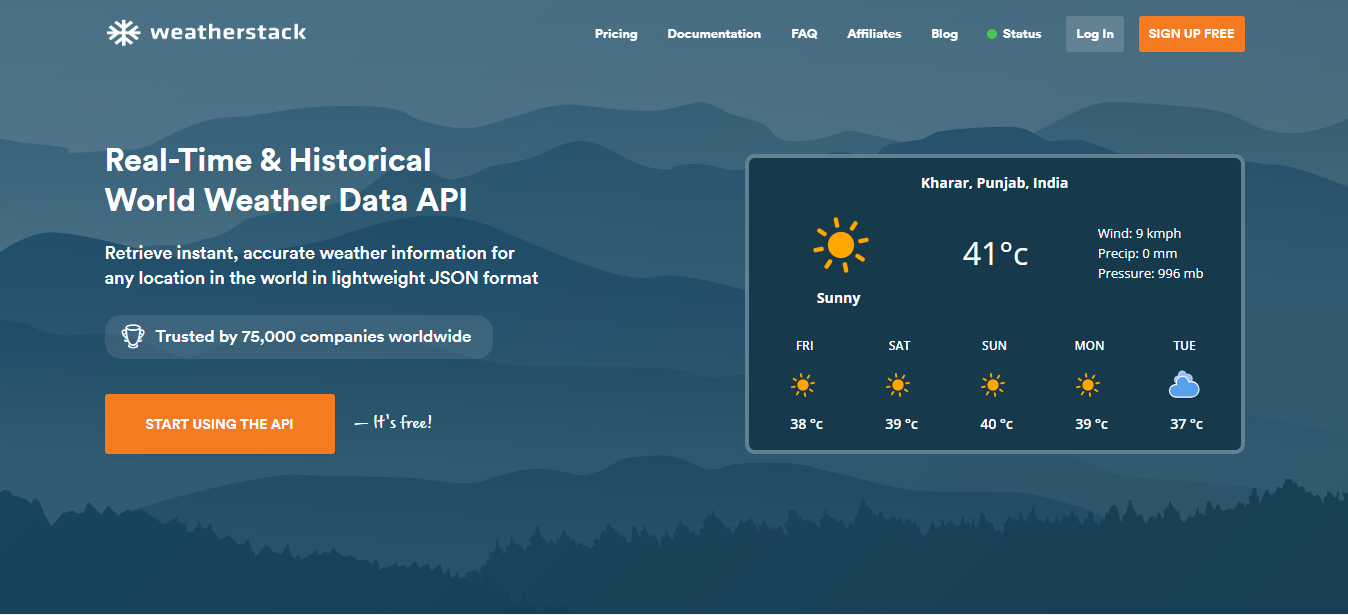Open the Affiliates link
This screenshot has width=1348, height=615.
pos(874,34)
